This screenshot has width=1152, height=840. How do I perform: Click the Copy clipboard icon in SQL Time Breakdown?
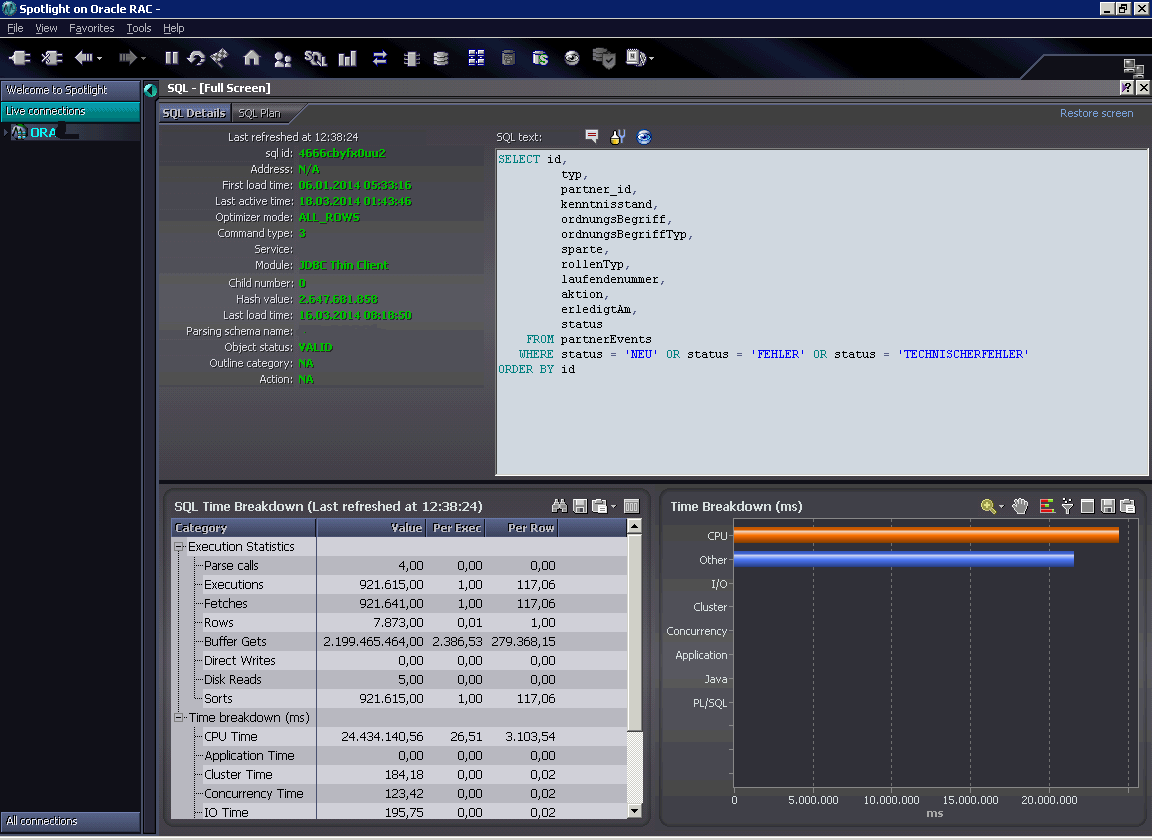pyautogui.click(x=600, y=506)
